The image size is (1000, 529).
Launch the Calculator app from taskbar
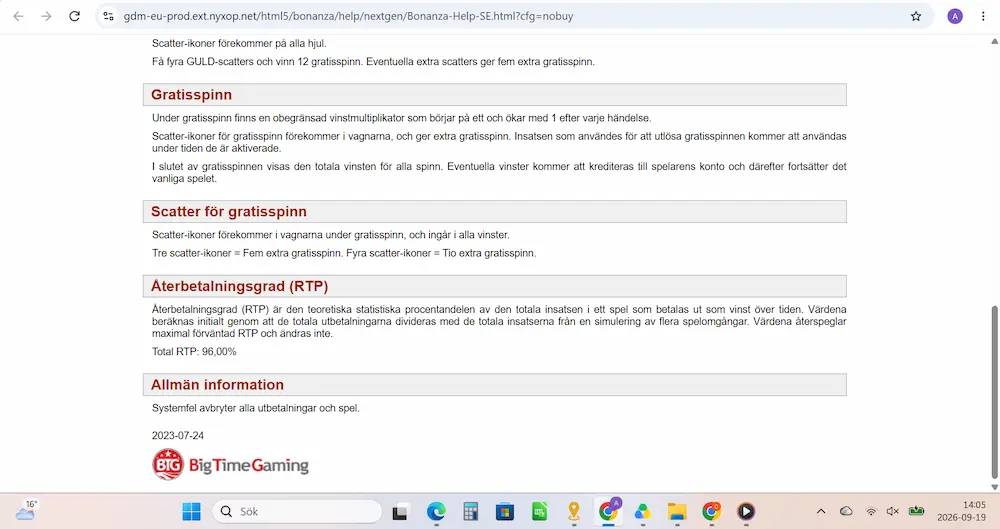pos(471,511)
